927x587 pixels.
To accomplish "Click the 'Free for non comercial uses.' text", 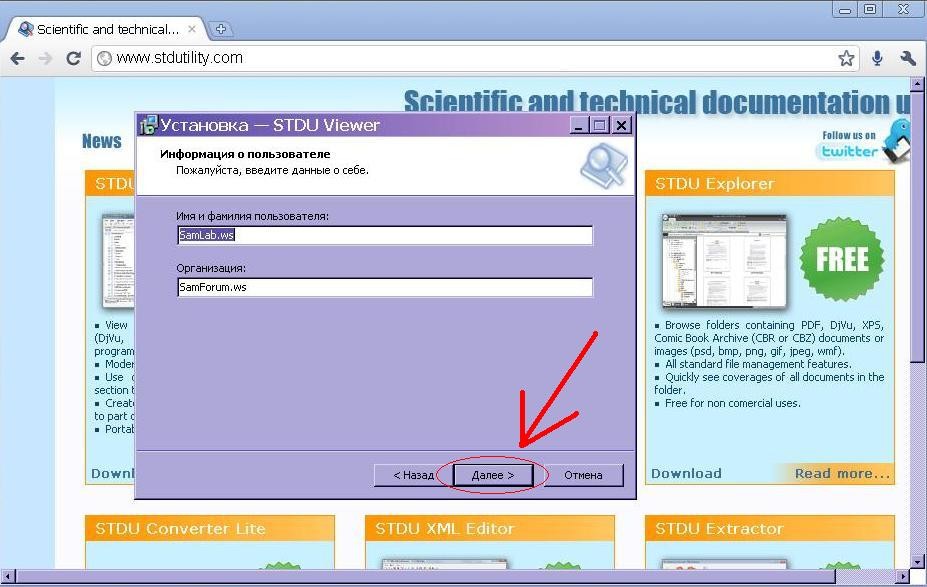I will click(x=732, y=403).
